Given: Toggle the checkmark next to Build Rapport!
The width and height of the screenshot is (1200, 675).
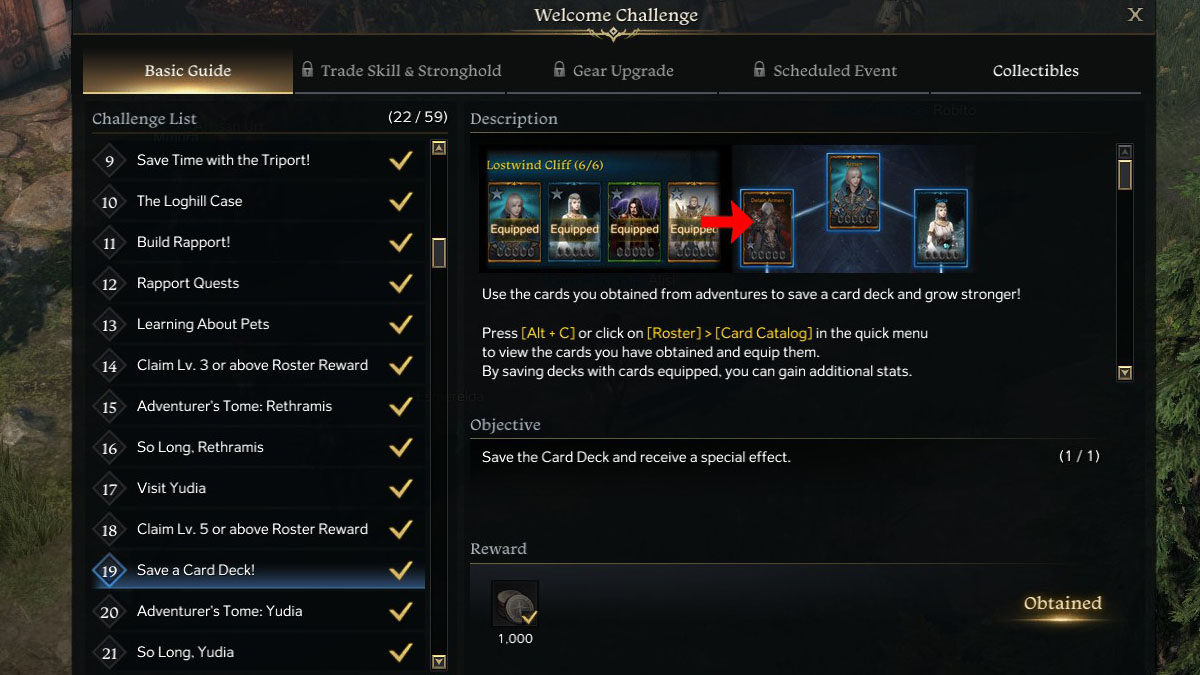Looking at the screenshot, I should click(x=401, y=242).
